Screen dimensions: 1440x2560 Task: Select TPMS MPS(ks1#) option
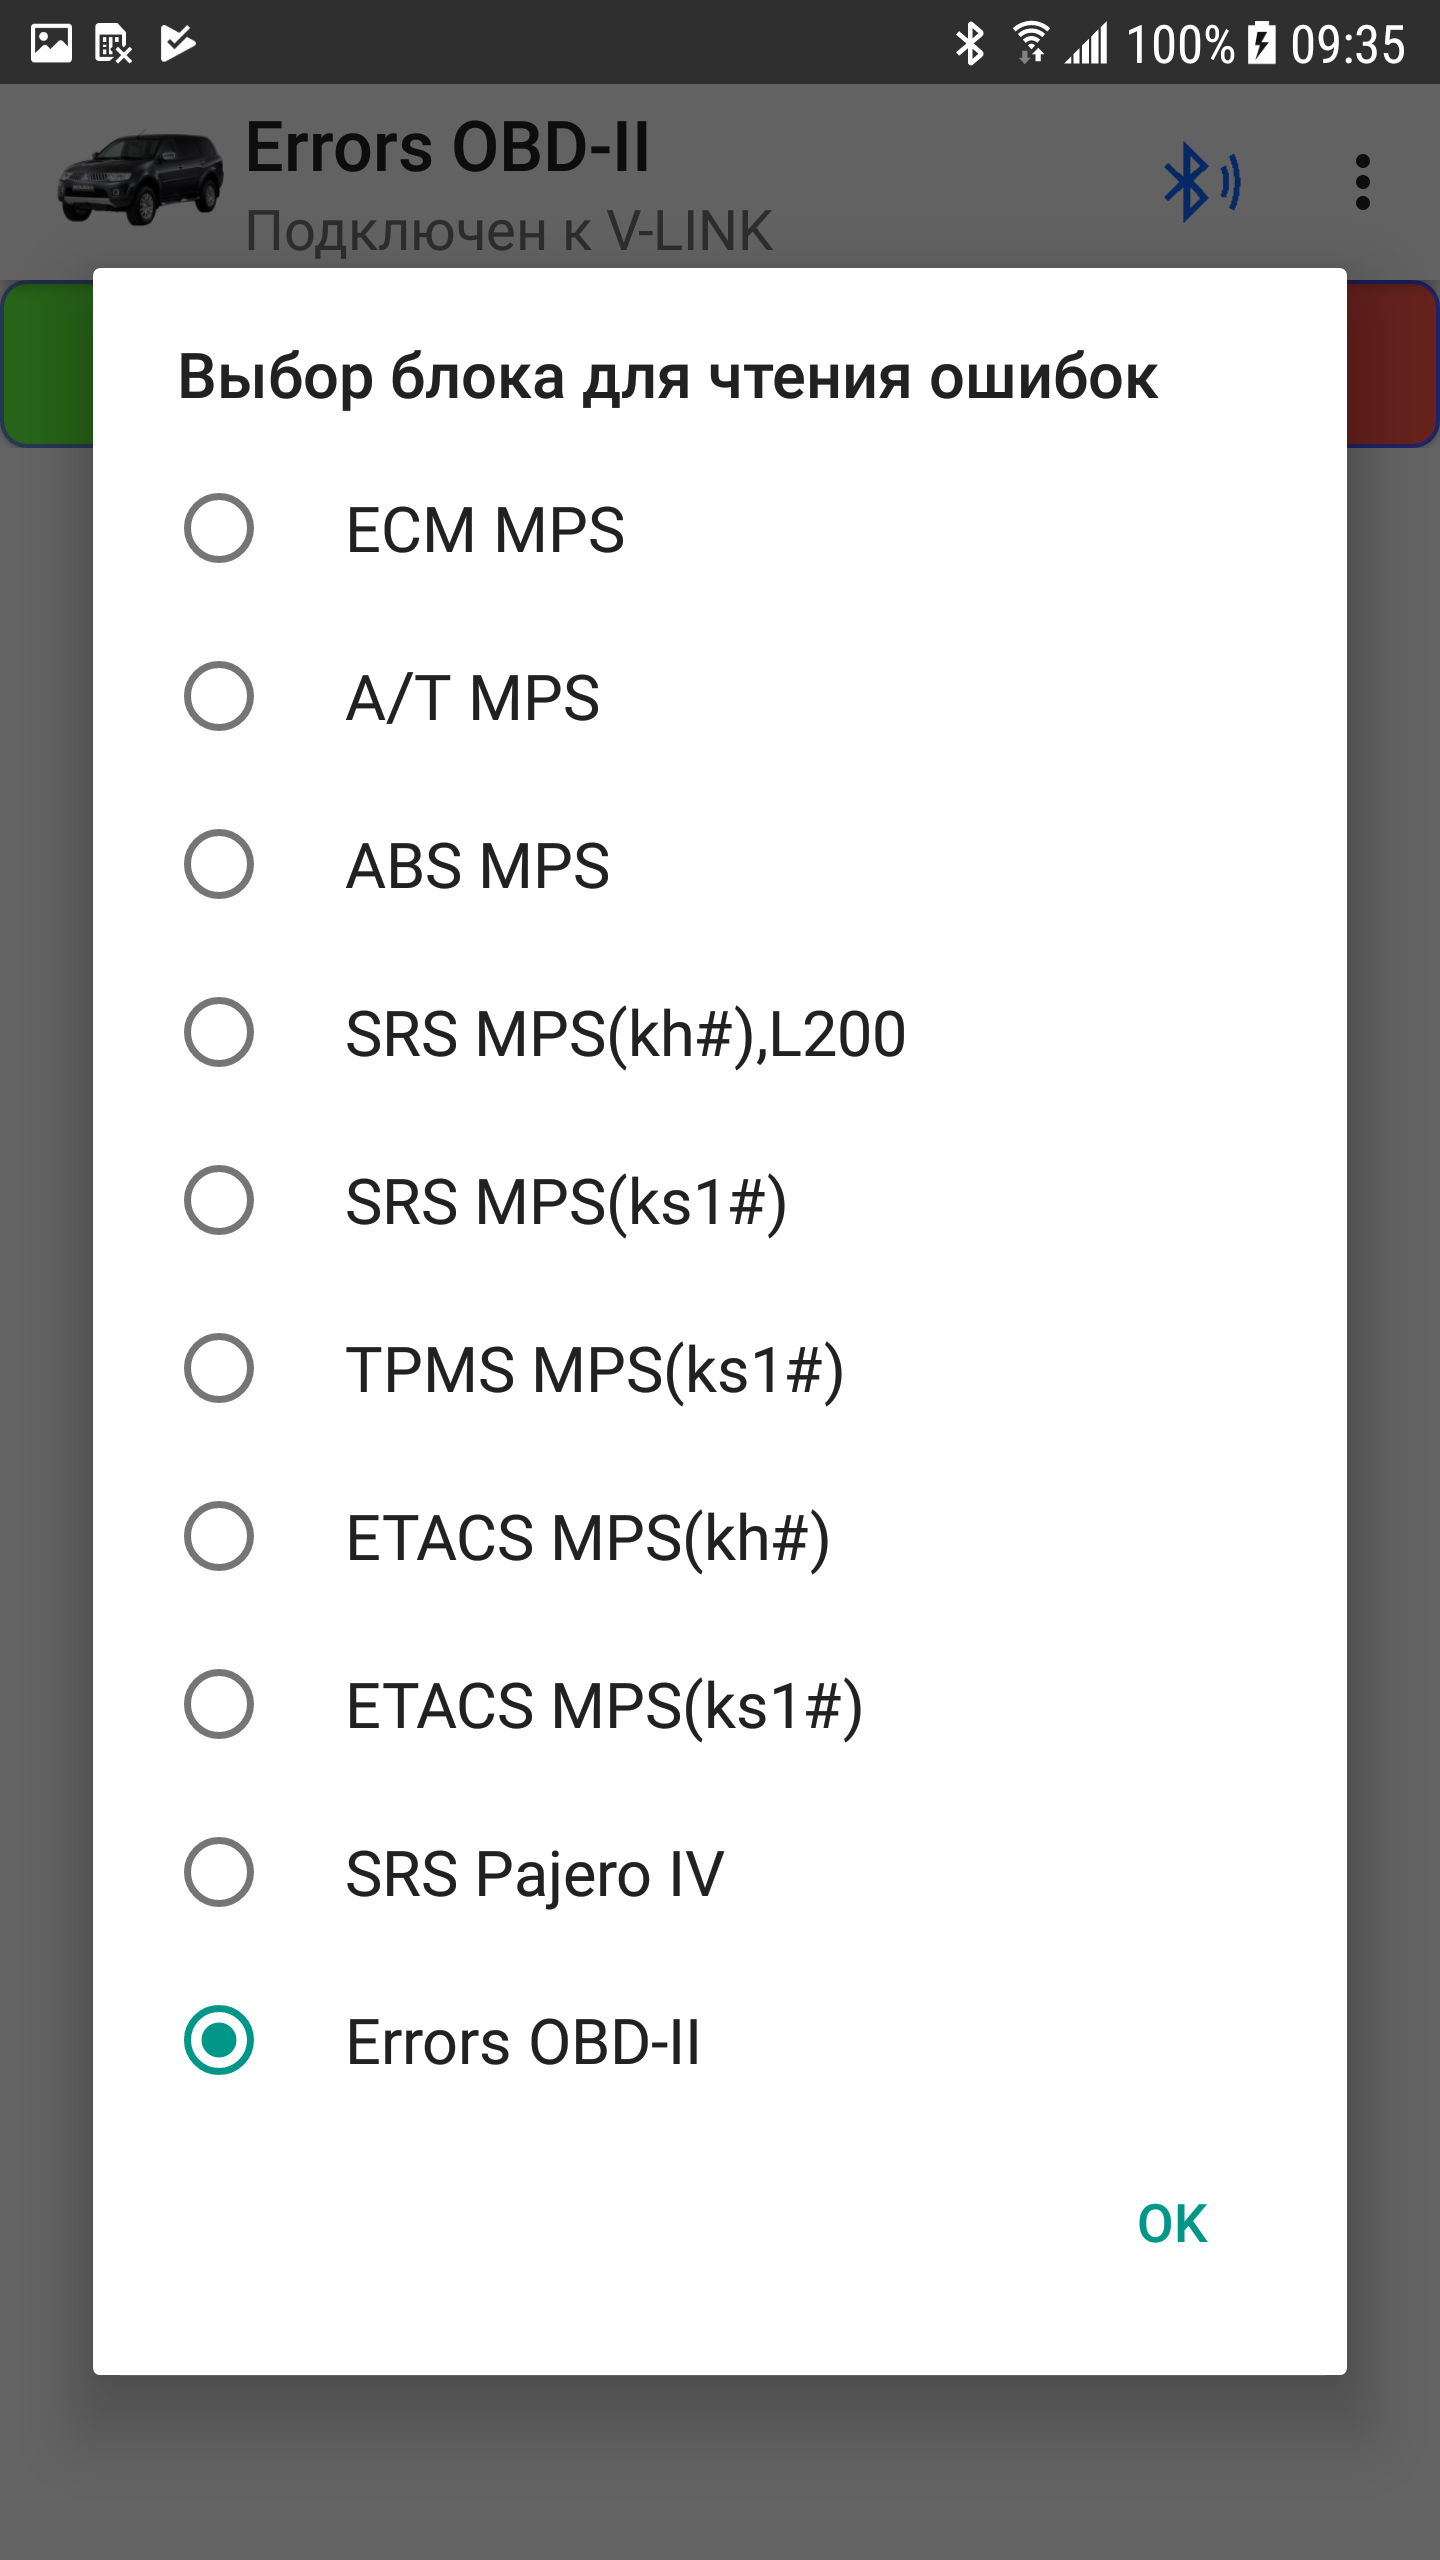tap(219, 1369)
